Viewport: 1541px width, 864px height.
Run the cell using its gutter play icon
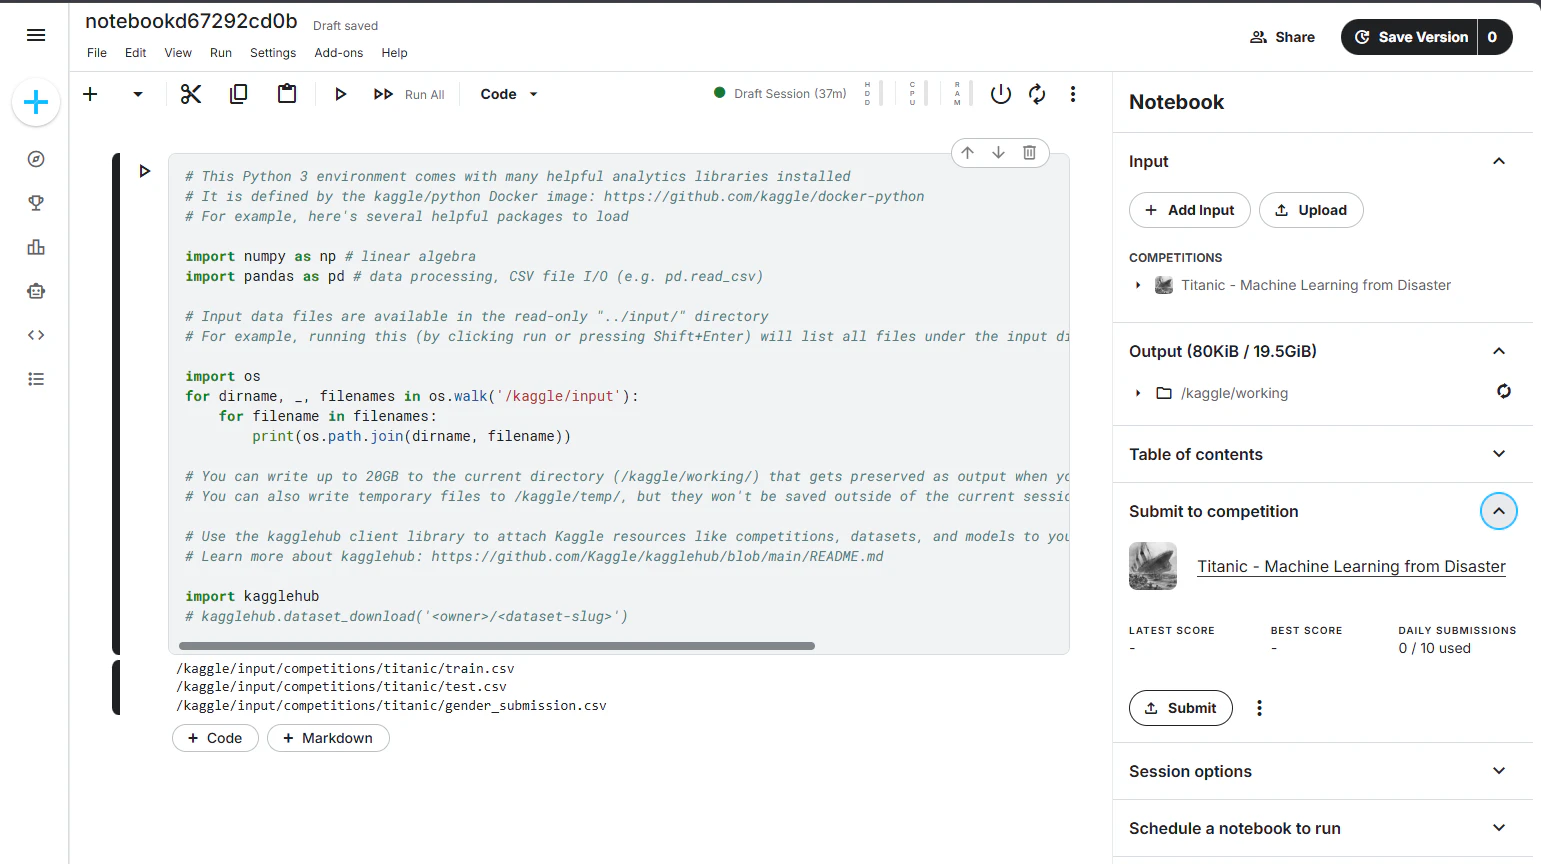(145, 171)
